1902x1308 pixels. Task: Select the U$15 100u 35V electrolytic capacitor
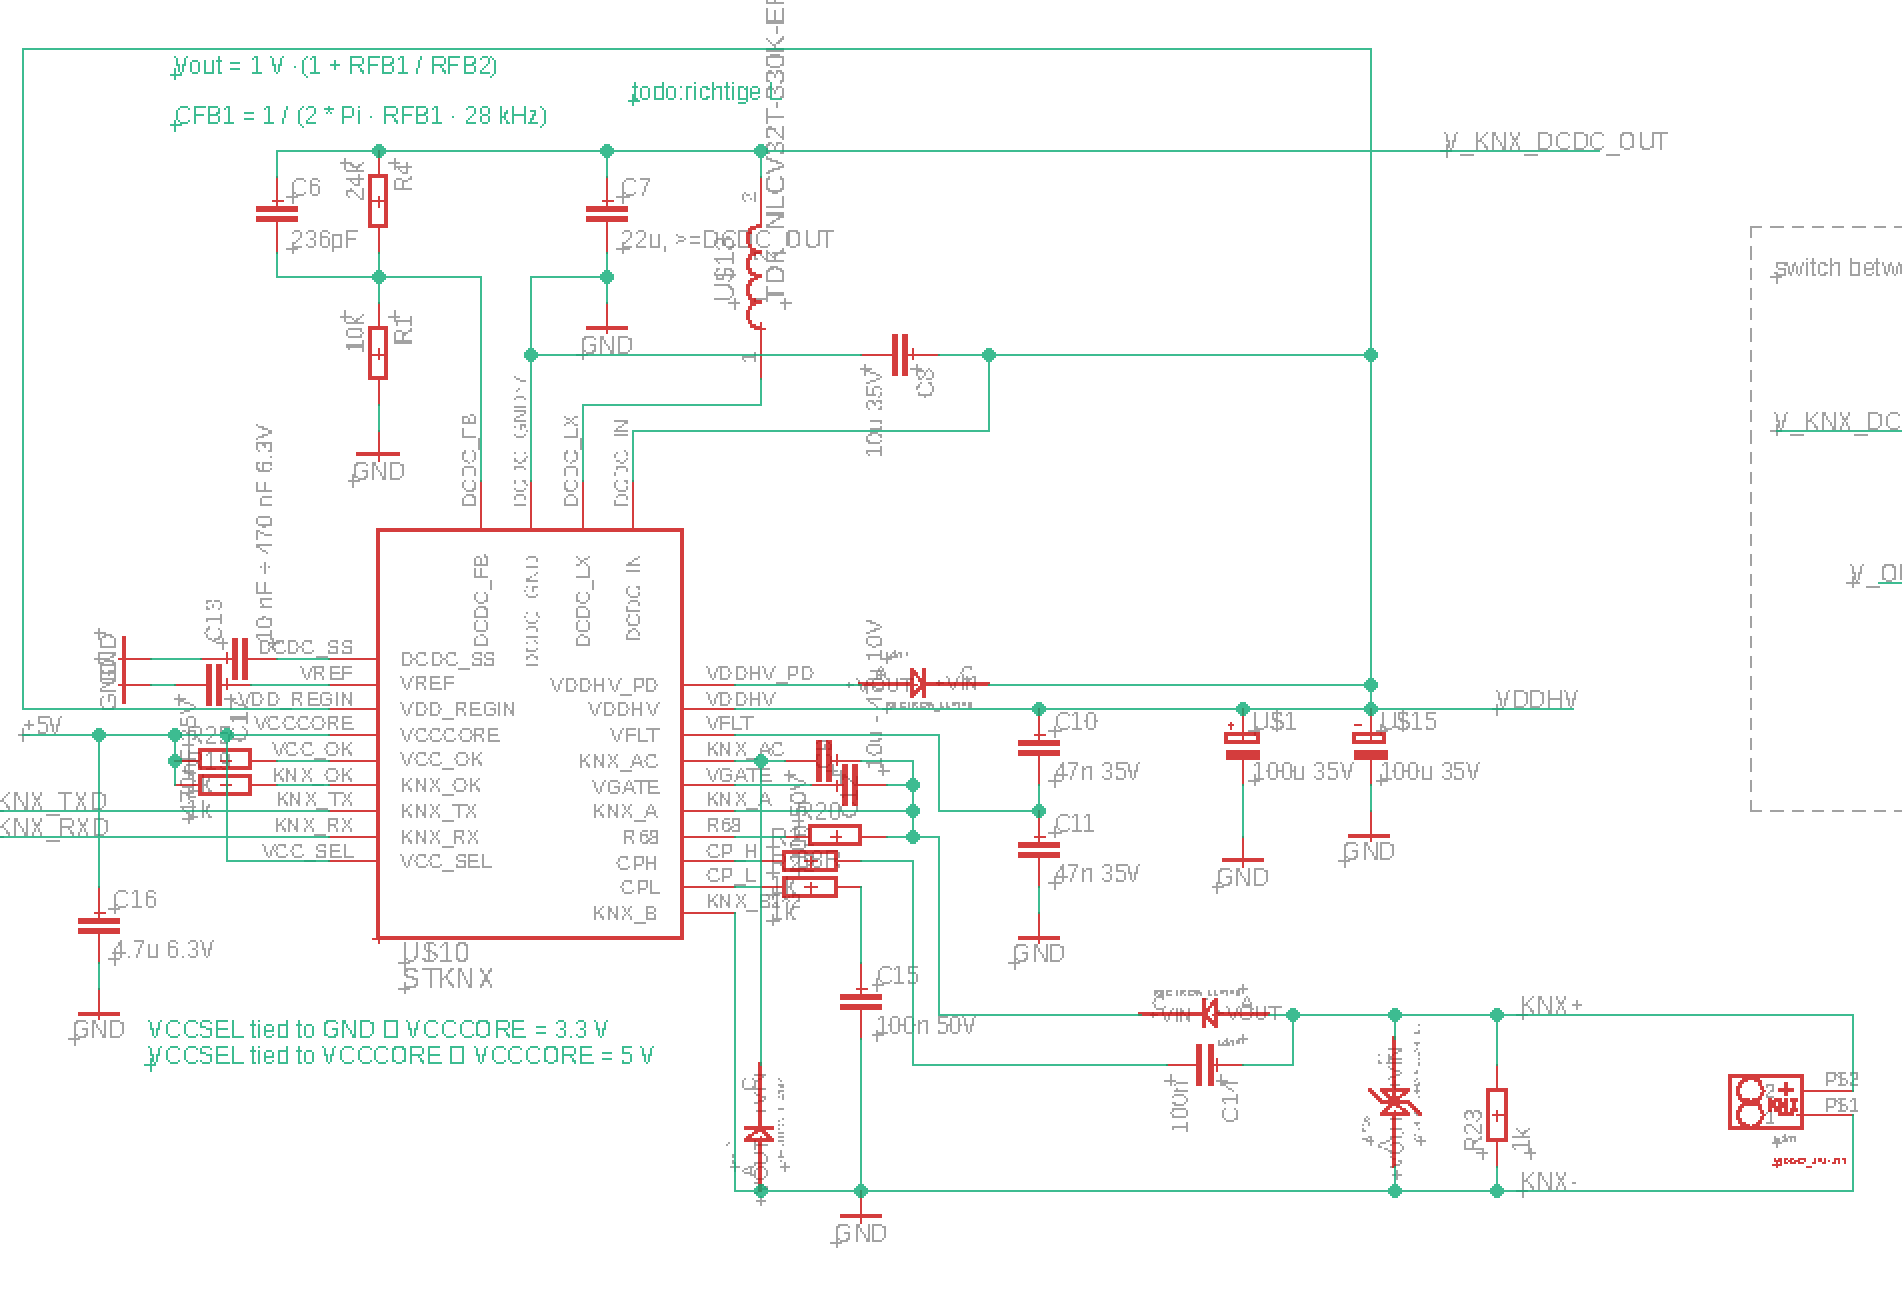(1369, 745)
